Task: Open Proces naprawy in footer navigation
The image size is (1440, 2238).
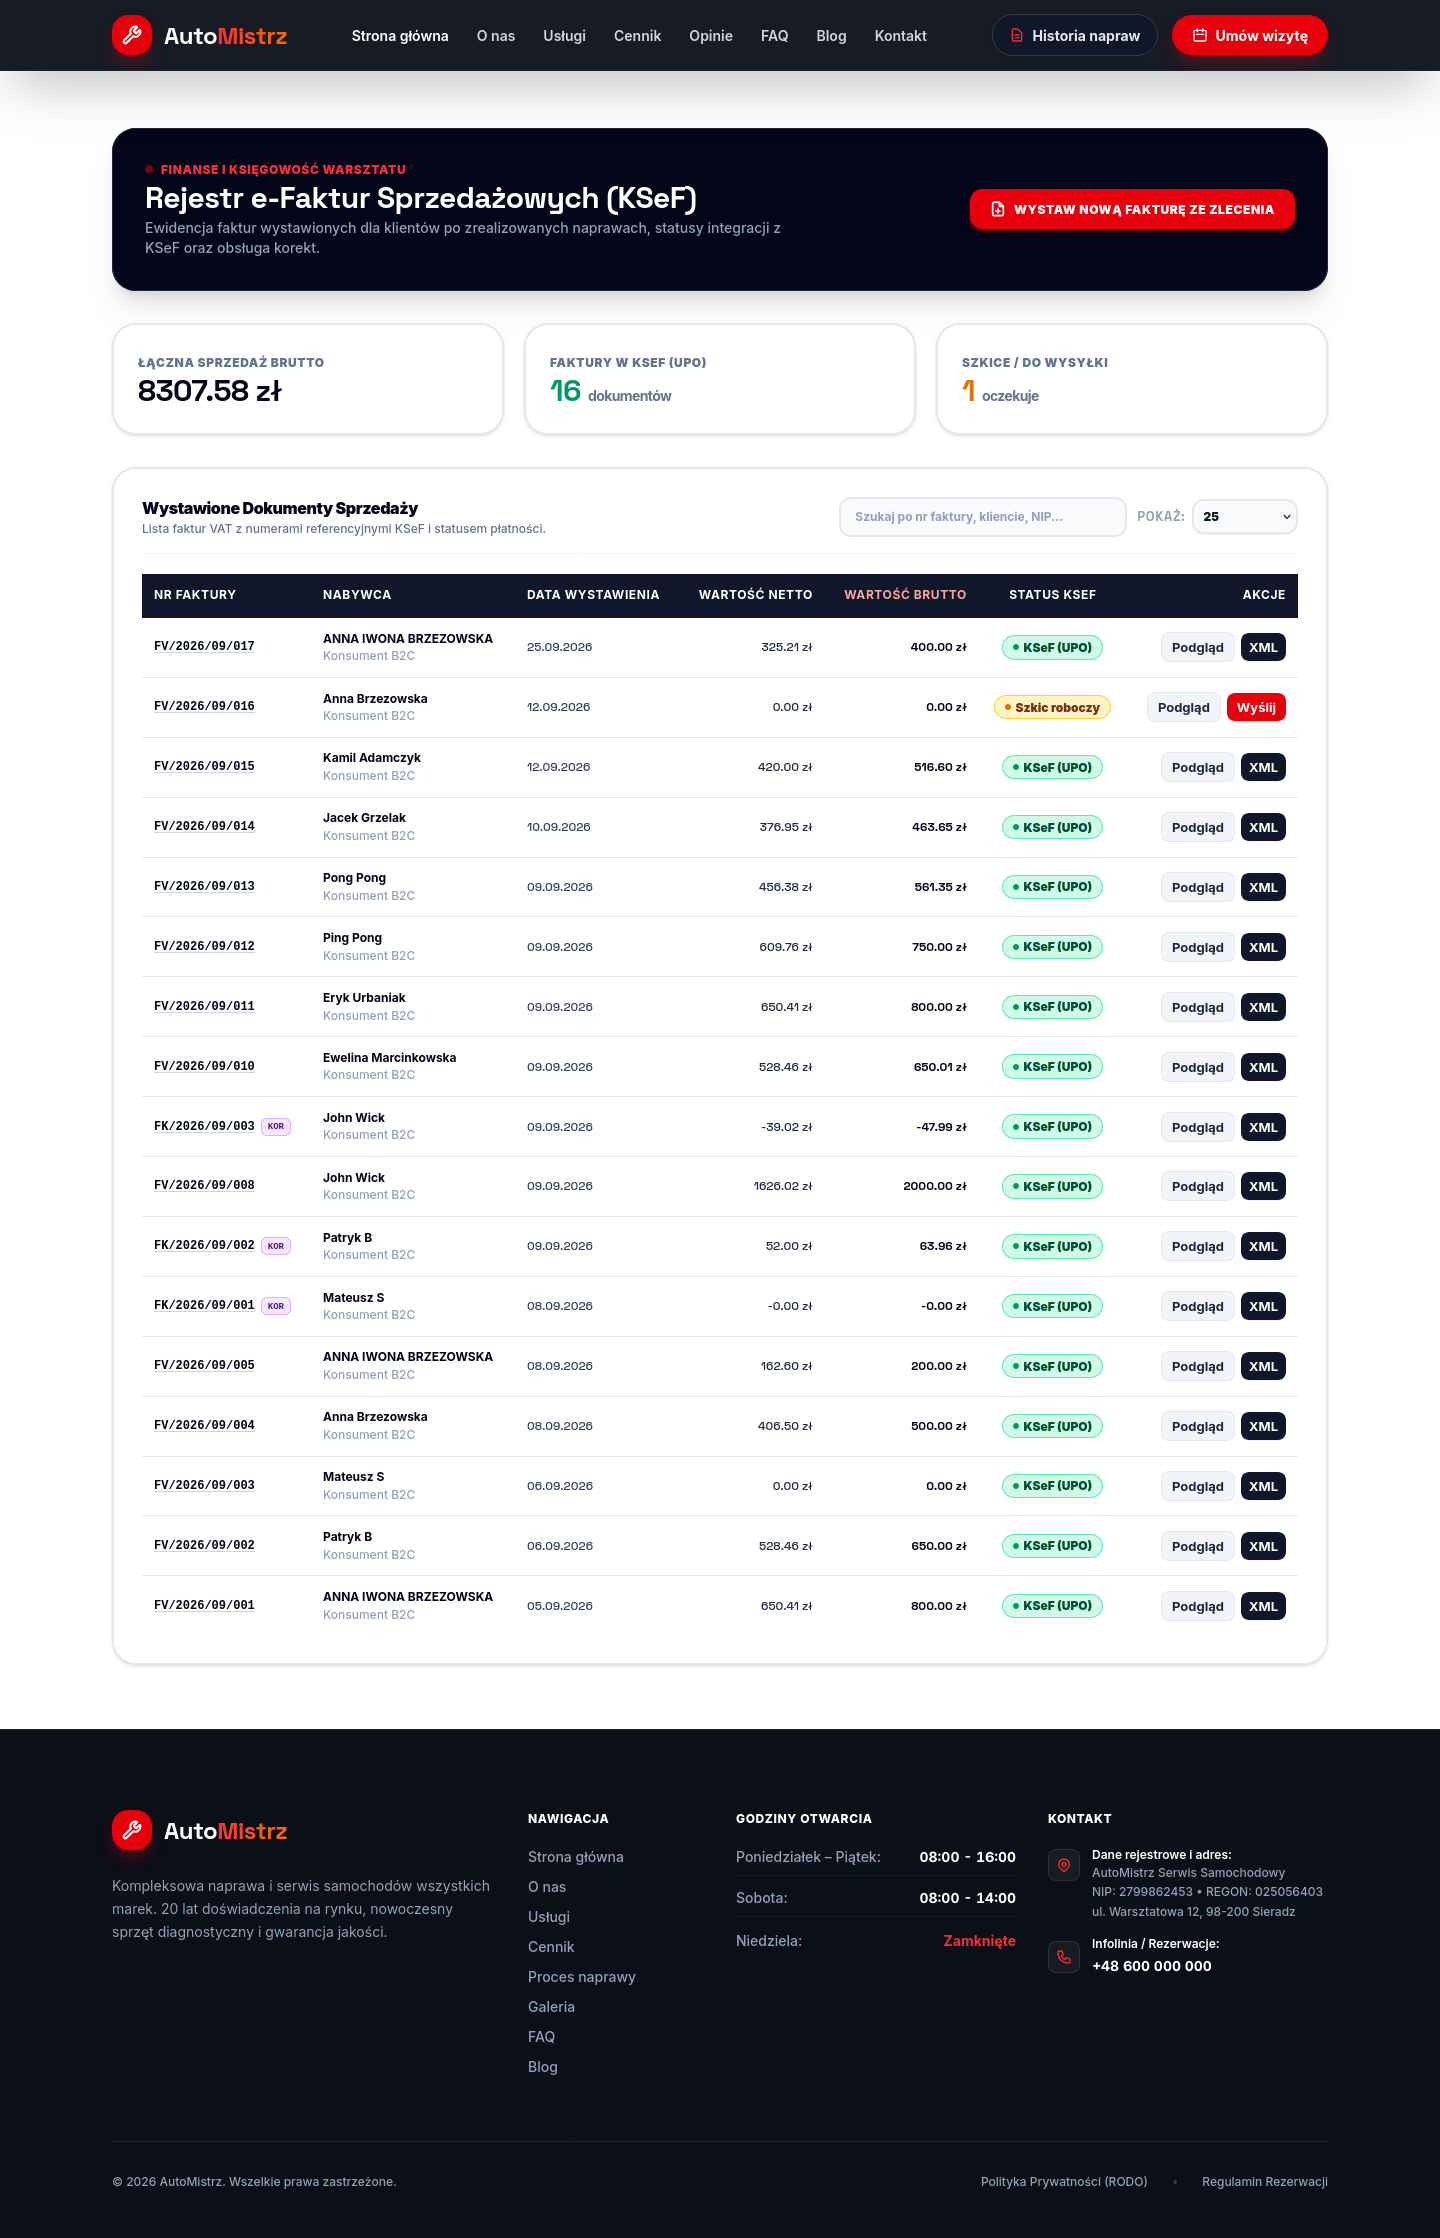Action: pyautogui.click(x=582, y=1977)
